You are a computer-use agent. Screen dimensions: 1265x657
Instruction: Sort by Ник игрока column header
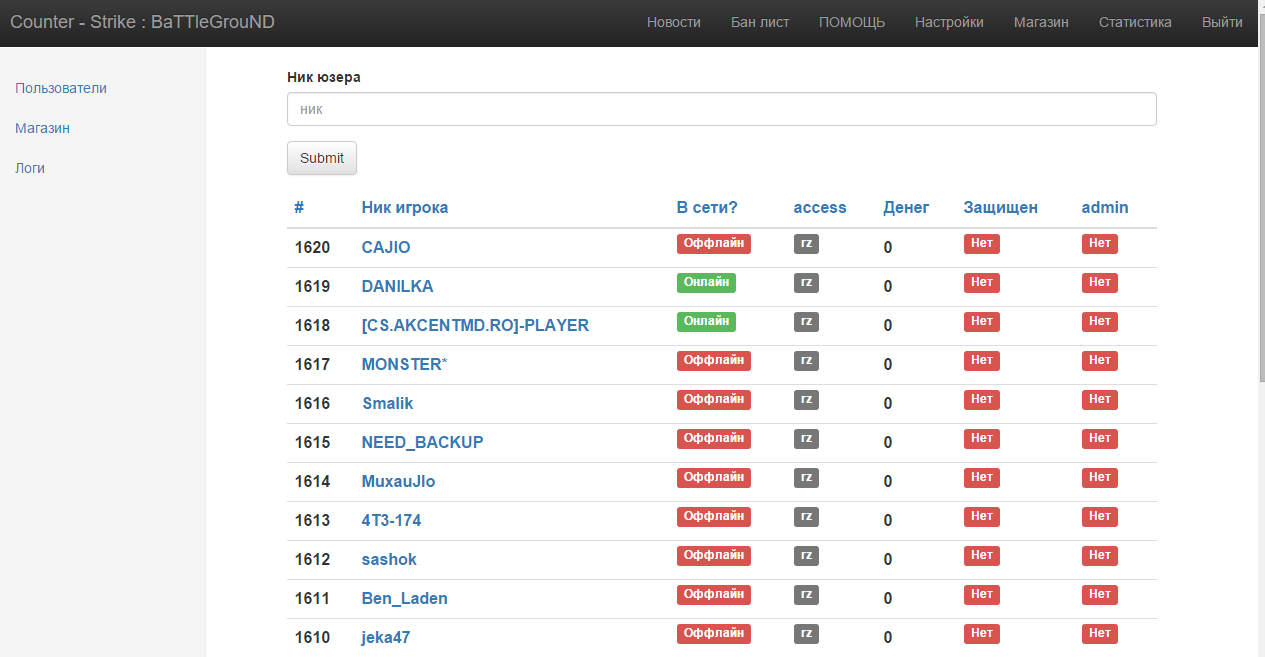pyautogui.click(x=405, y=208)
